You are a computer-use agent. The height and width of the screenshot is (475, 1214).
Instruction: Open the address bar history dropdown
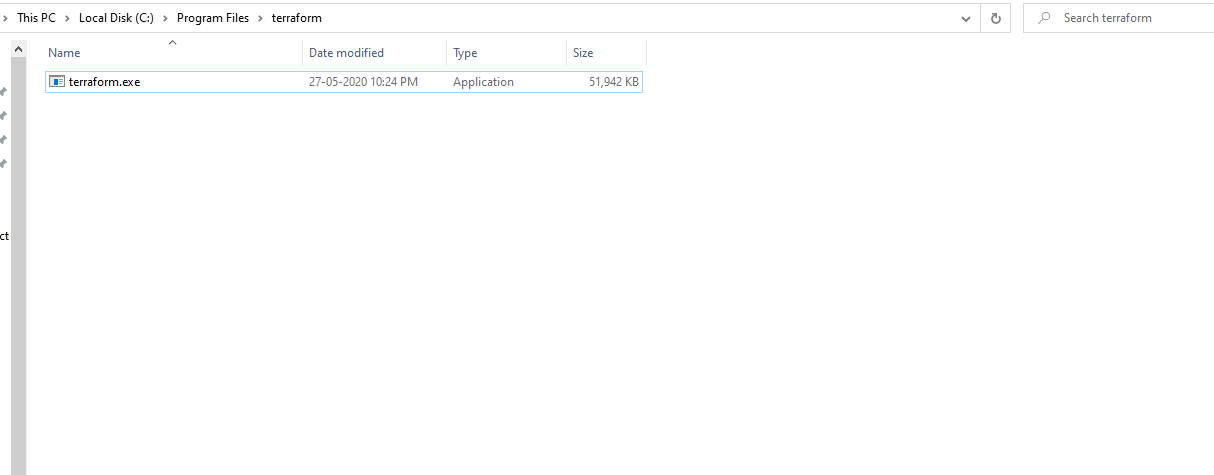click(965, 18)
